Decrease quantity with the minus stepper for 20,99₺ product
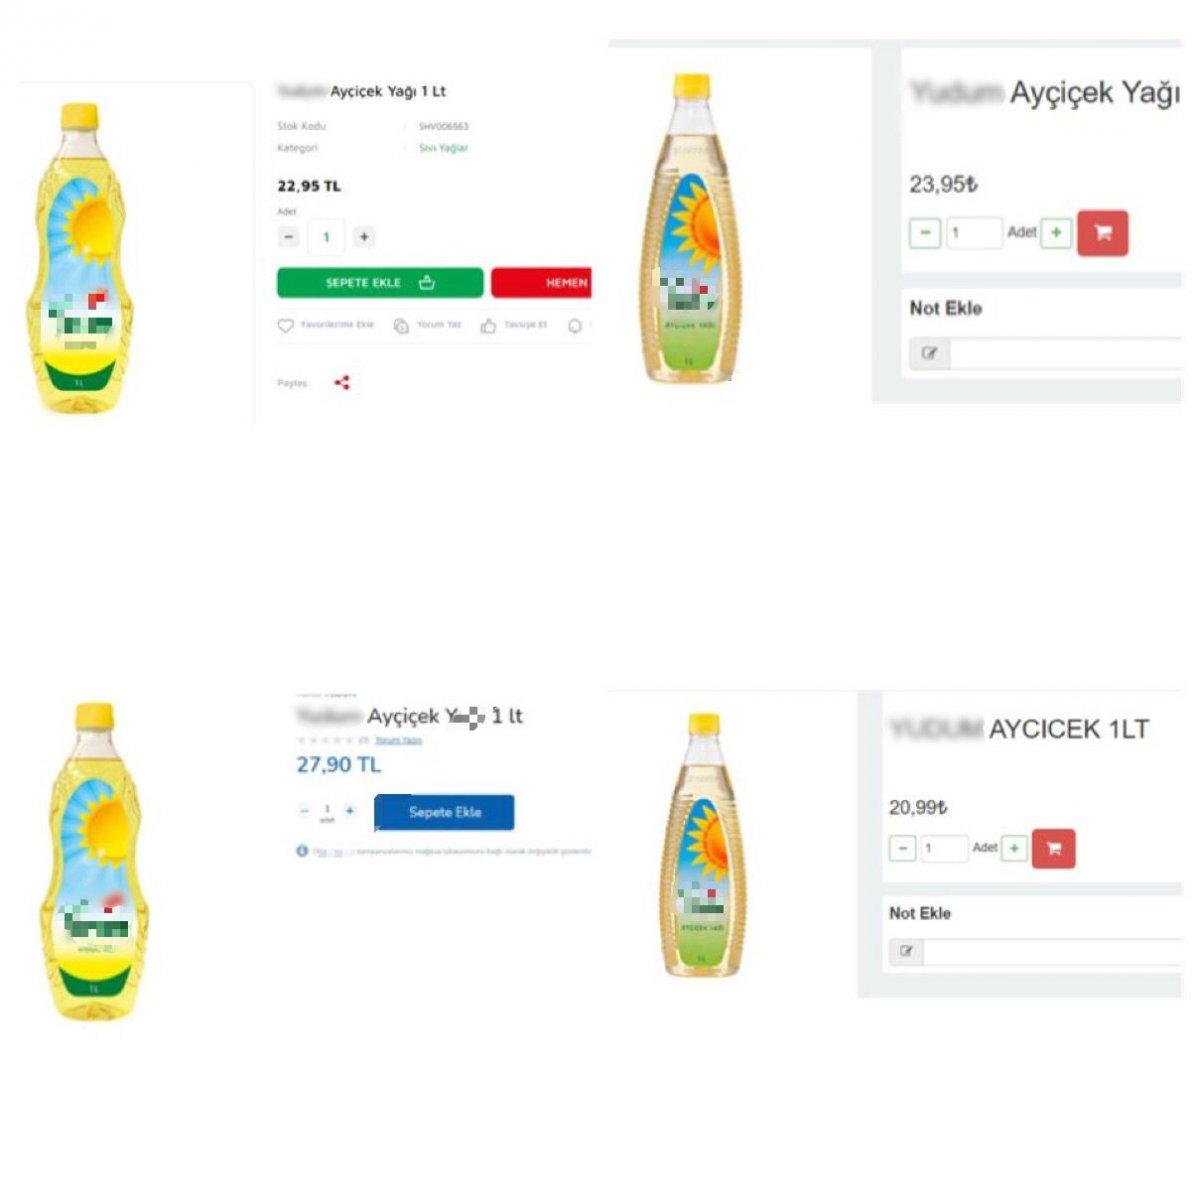Image resolution: width=1200 pixels, height=1200 pixels. [x=902, y=848]
